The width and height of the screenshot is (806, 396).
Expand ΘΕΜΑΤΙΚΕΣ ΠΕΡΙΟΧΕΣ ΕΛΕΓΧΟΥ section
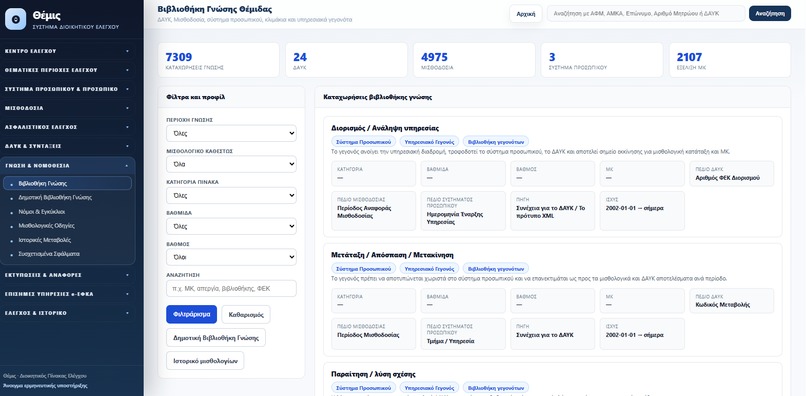67,70
